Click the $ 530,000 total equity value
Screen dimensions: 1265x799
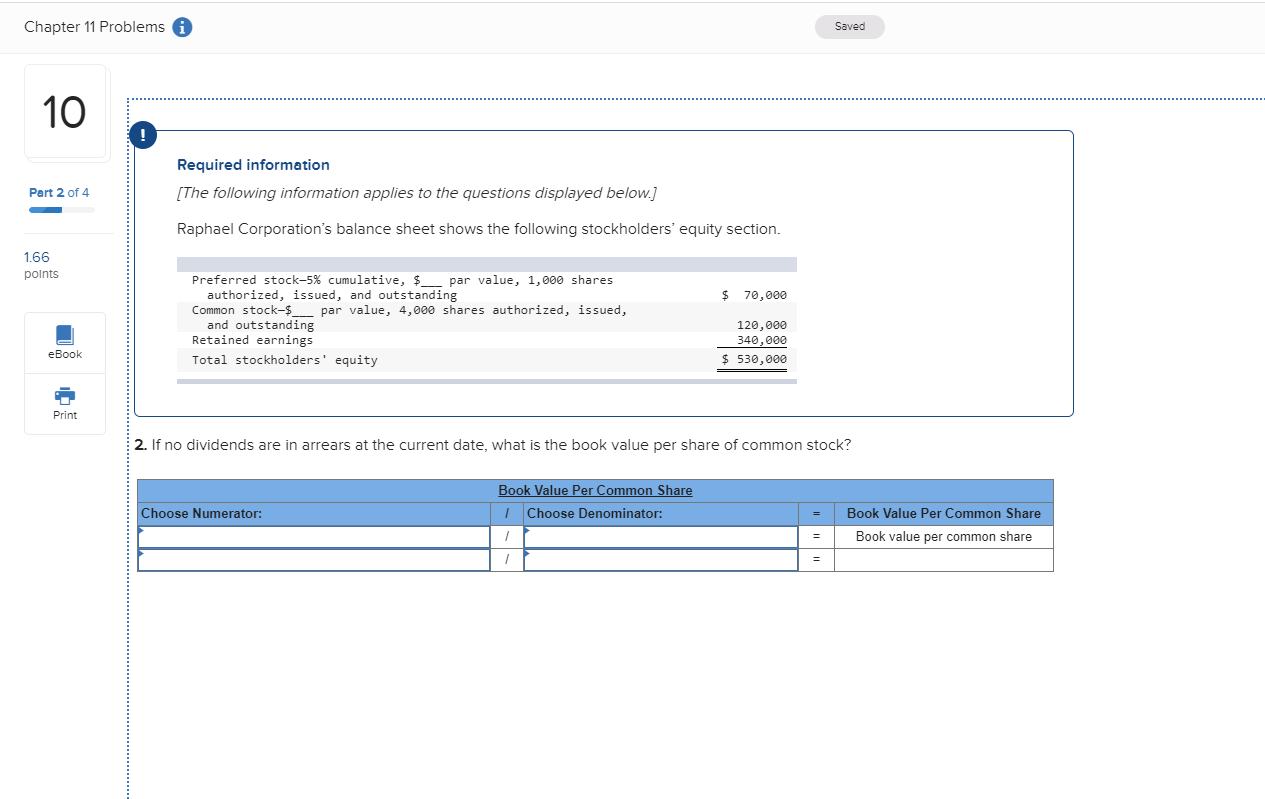tap(754, 359)
